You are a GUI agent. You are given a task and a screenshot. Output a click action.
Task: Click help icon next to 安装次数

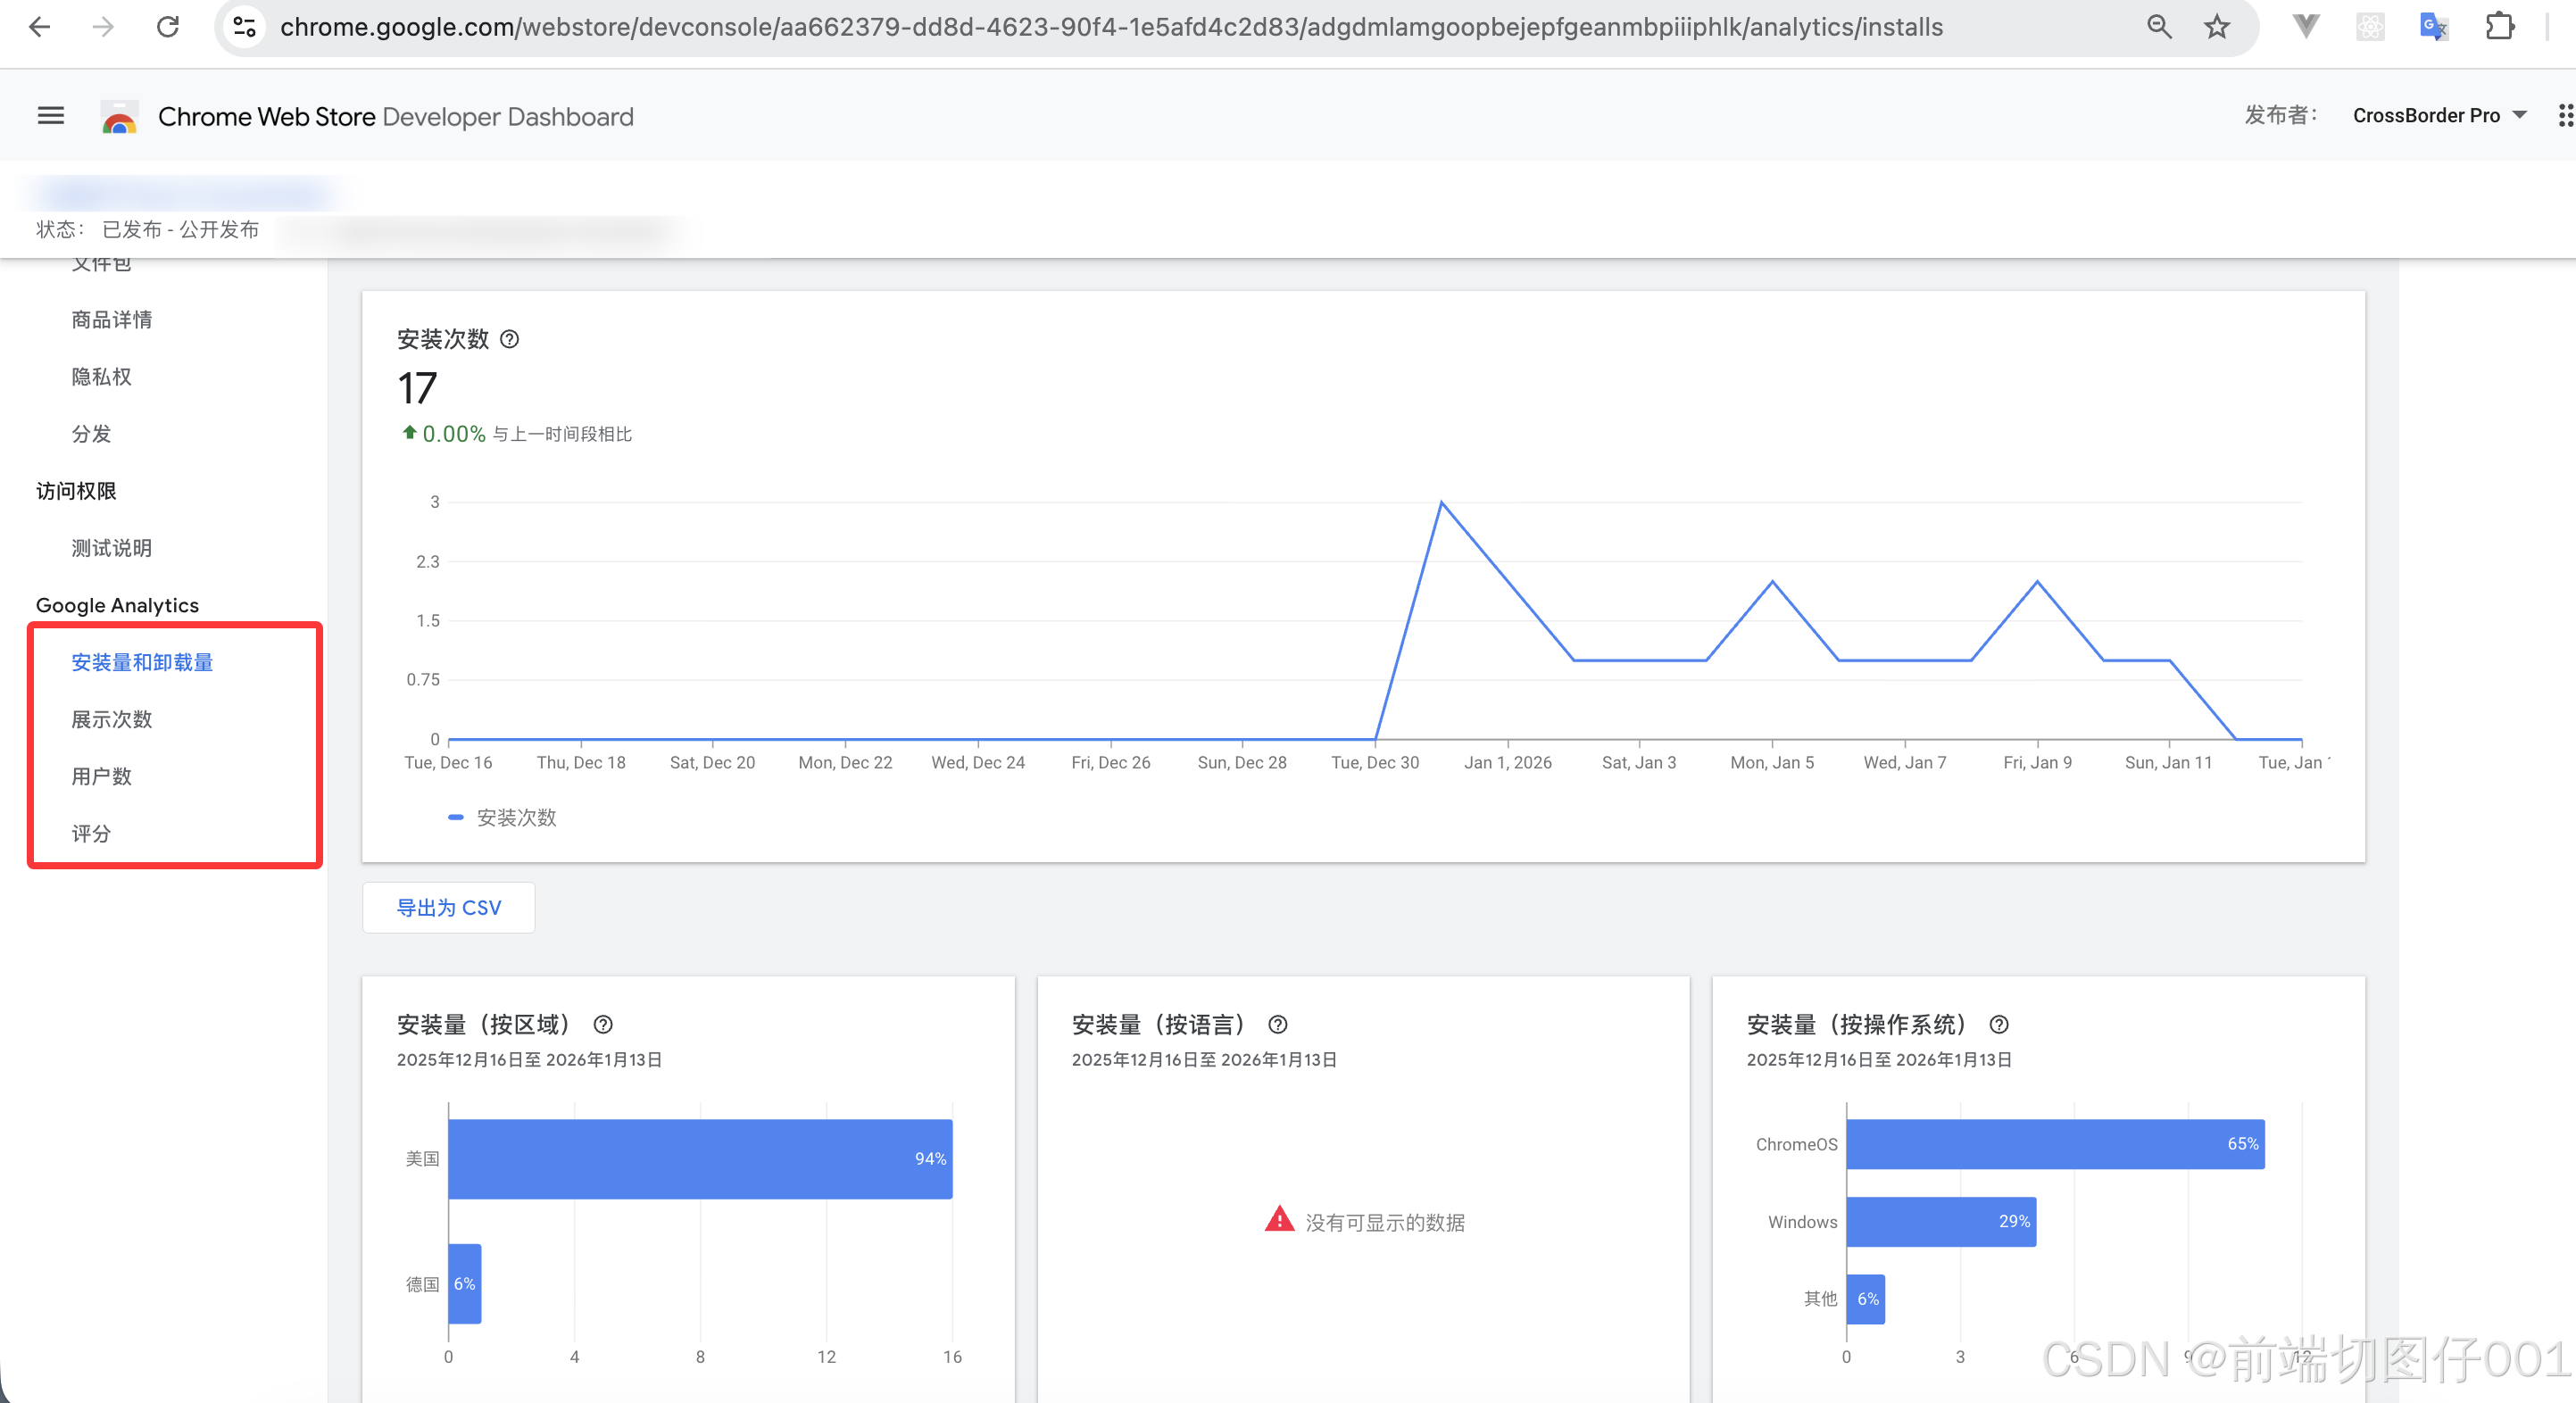(510, 339)
